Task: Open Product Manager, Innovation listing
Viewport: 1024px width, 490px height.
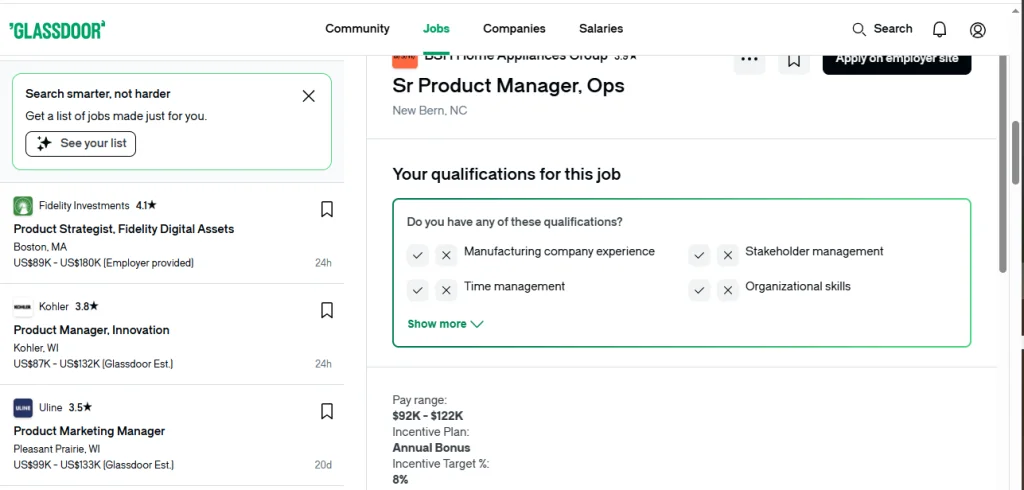Action: (91, 330)
